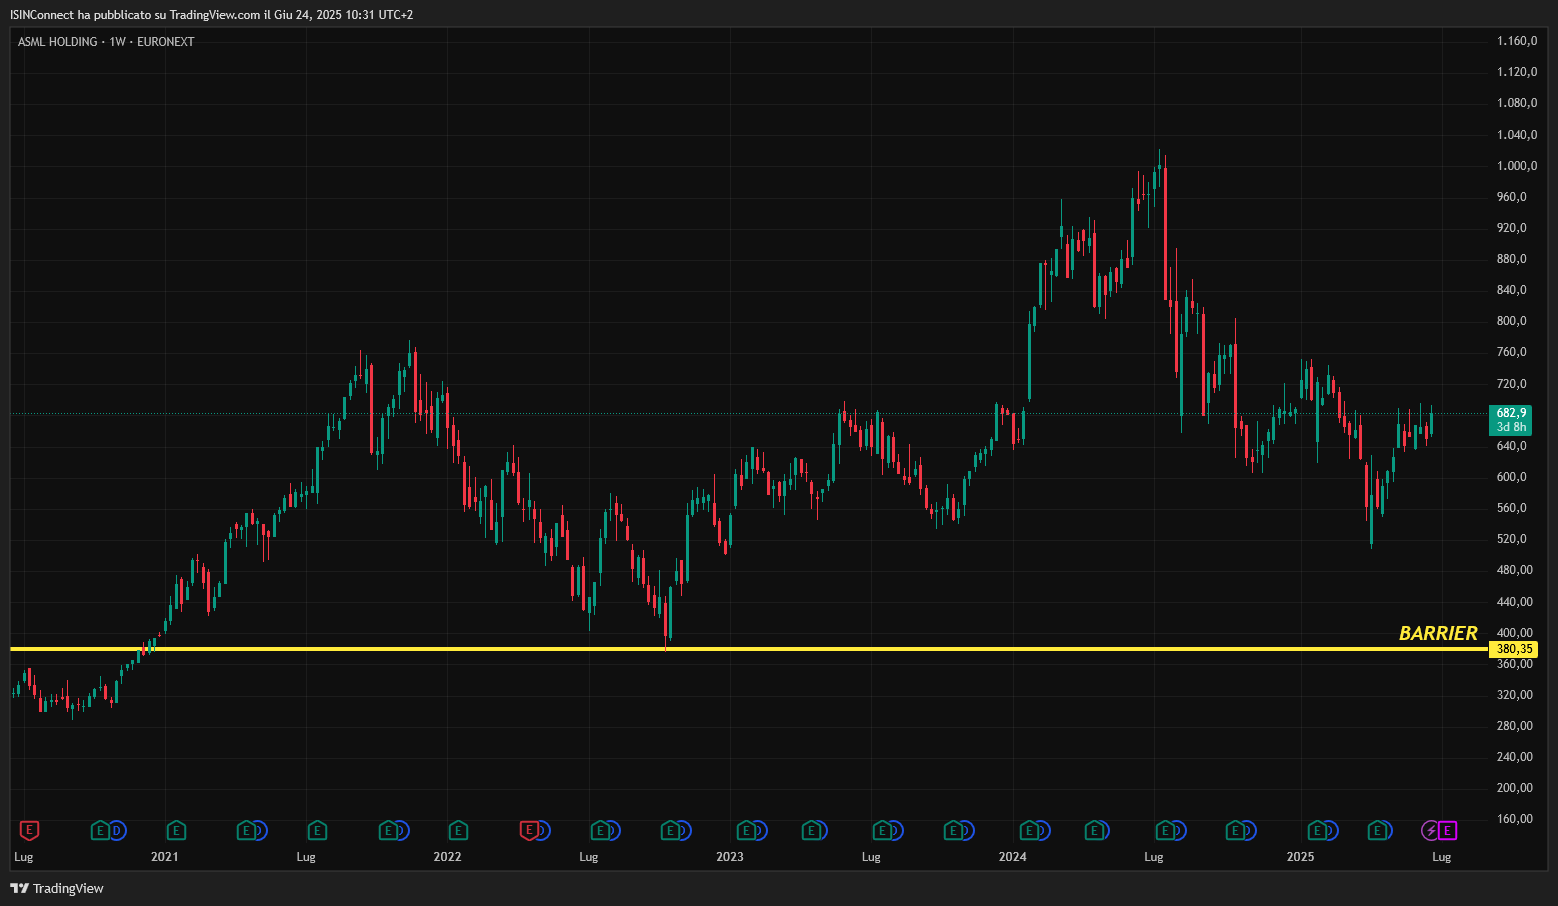
Task: Click the 2021 time axis label
Action: tap(165, 857)
